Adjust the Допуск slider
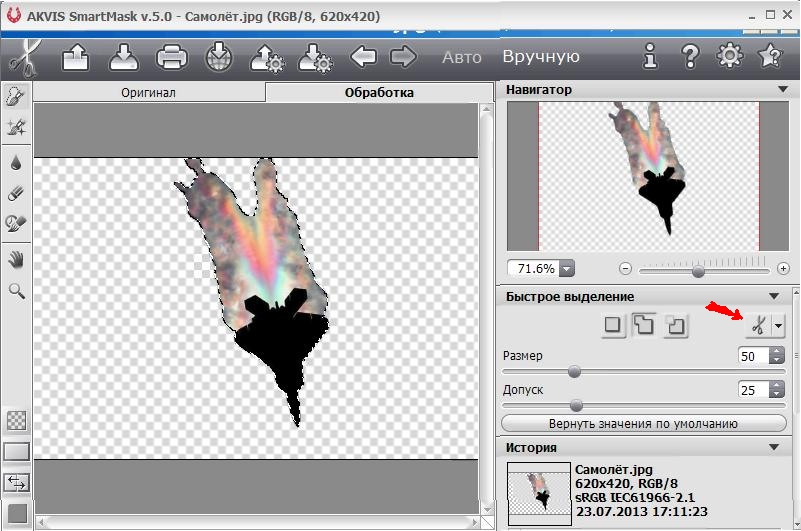Screen dimensions: 801x531 tap(576, 406)
